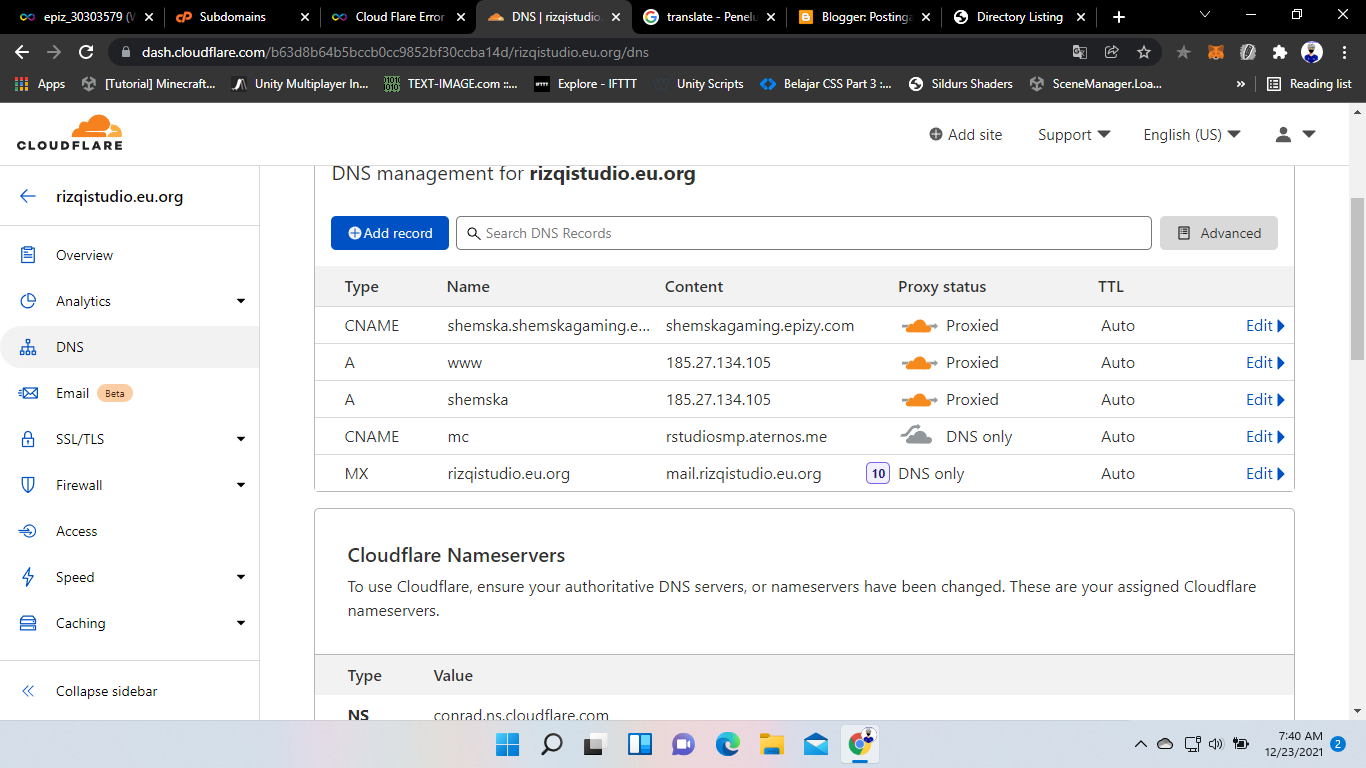1366x768 pixels.
Task: Open File Explorer from taskbar
Action: click(x=771, y=744)
